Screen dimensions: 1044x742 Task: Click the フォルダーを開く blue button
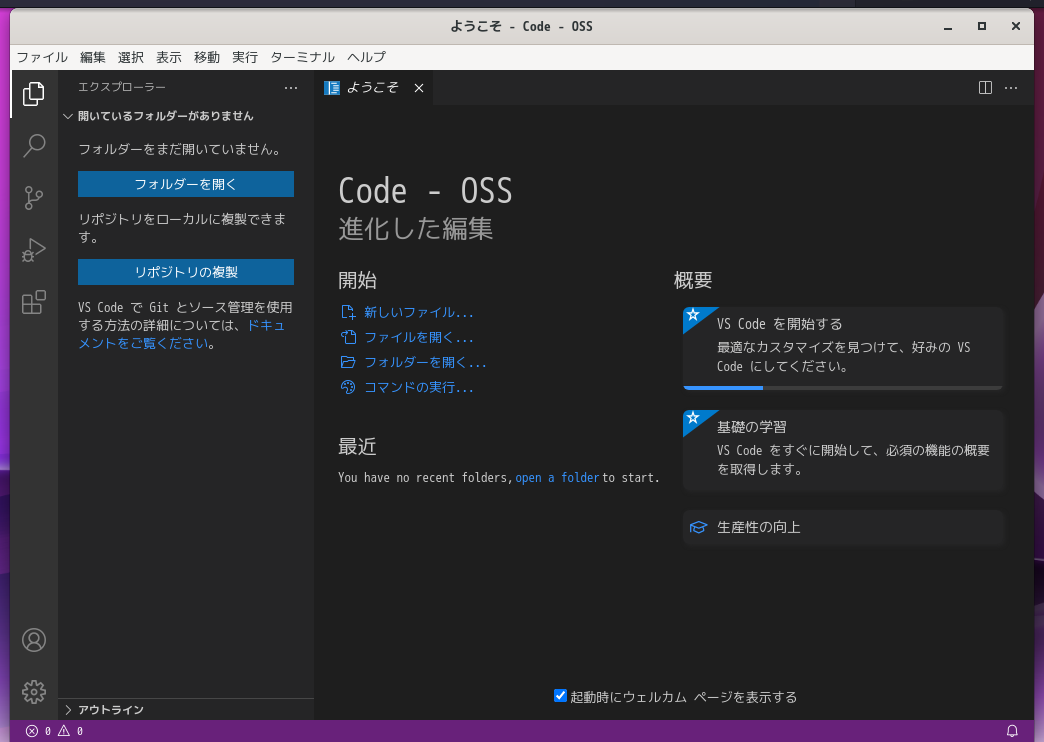186,184
